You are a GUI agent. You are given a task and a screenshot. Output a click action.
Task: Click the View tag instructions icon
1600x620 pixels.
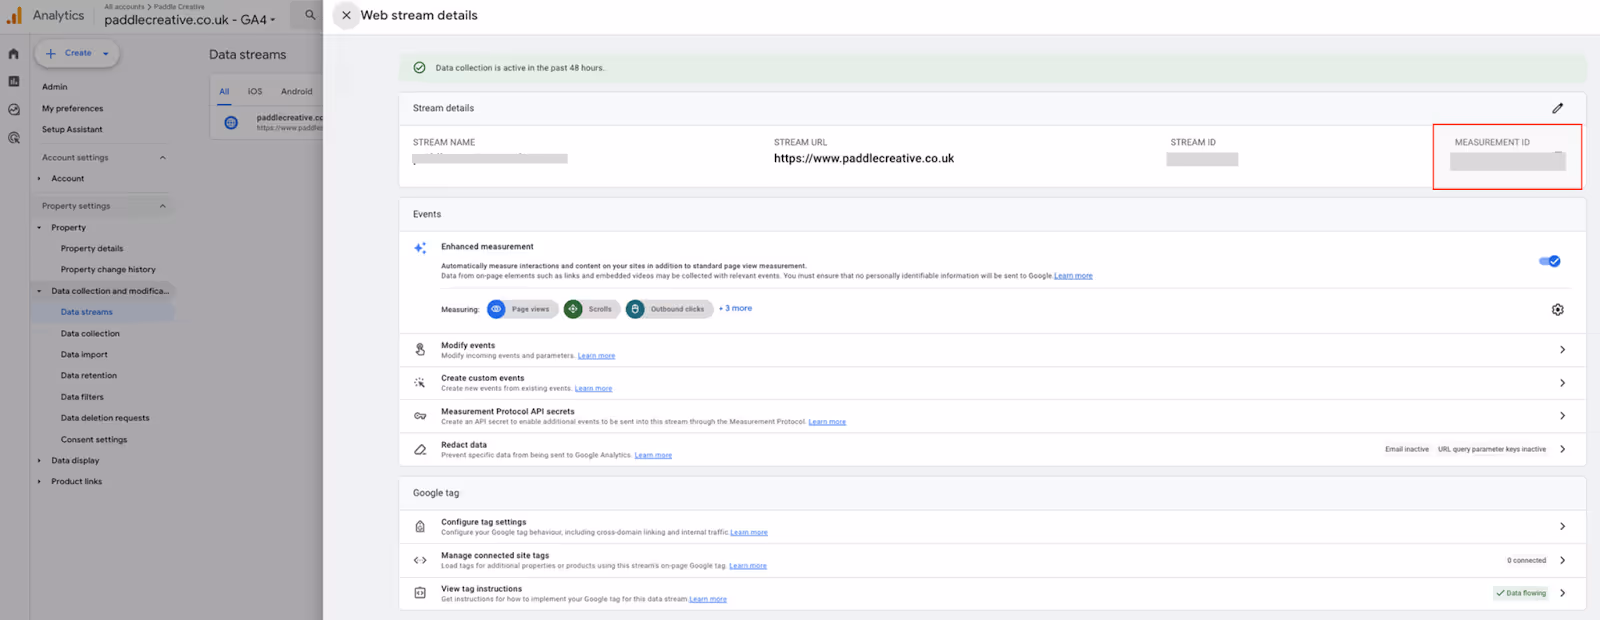point(420,593)
